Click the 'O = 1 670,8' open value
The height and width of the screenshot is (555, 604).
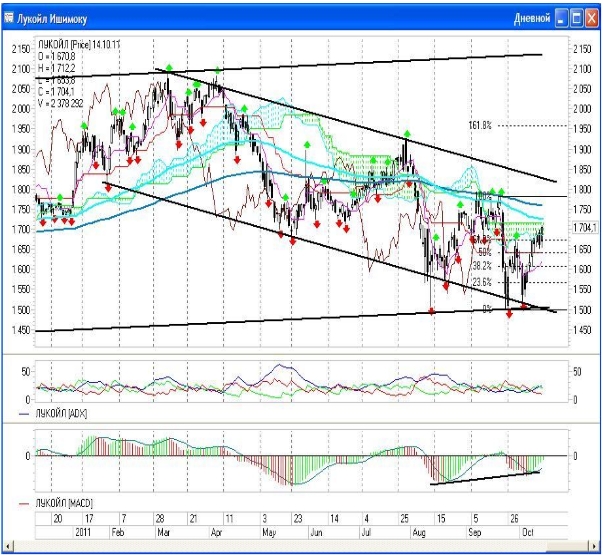(57, 56)
